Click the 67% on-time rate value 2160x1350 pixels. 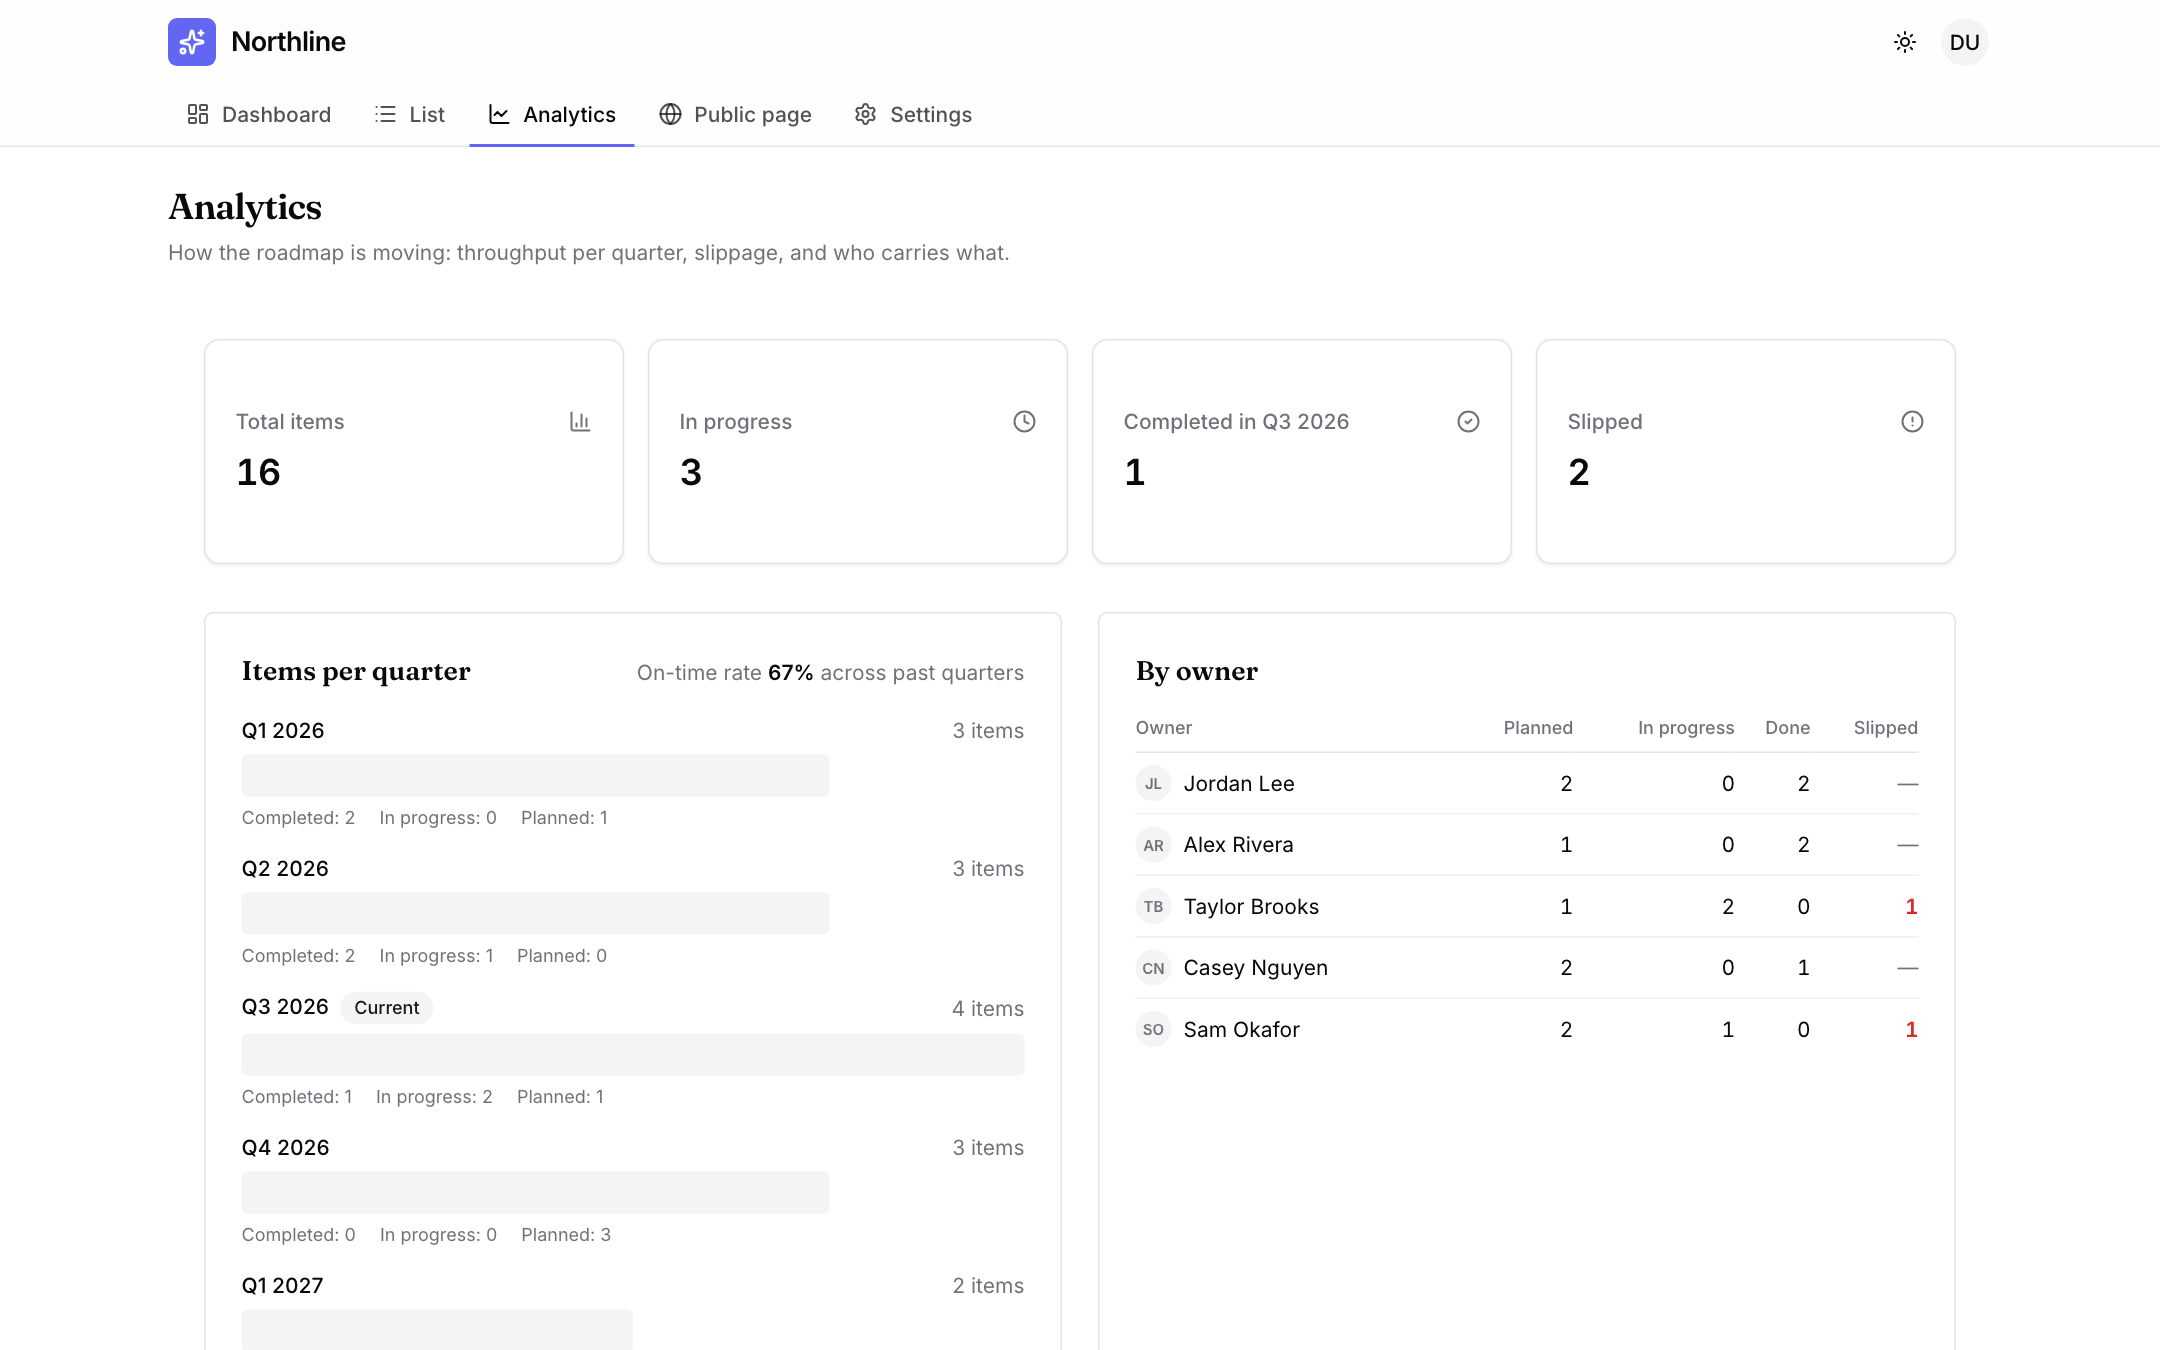(x=790, y=673)
